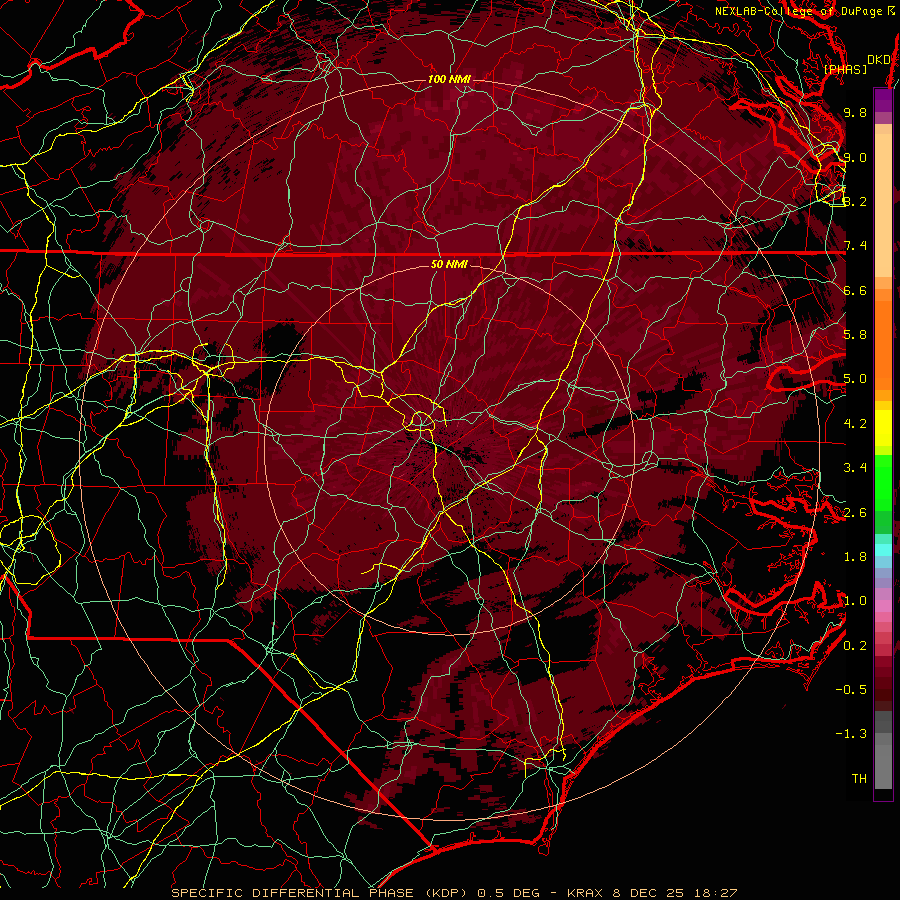Click the orange segment of the color bar
900x900 pixels.
point(883,344)
